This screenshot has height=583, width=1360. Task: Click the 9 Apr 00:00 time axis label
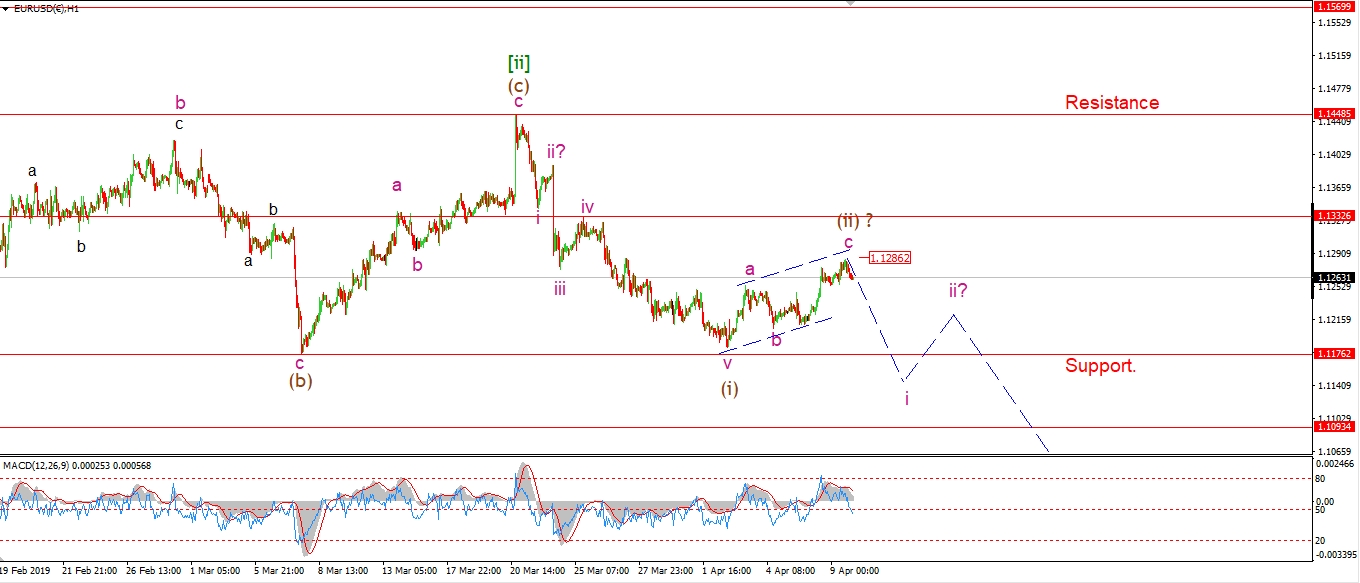click(x=855, y=571)
